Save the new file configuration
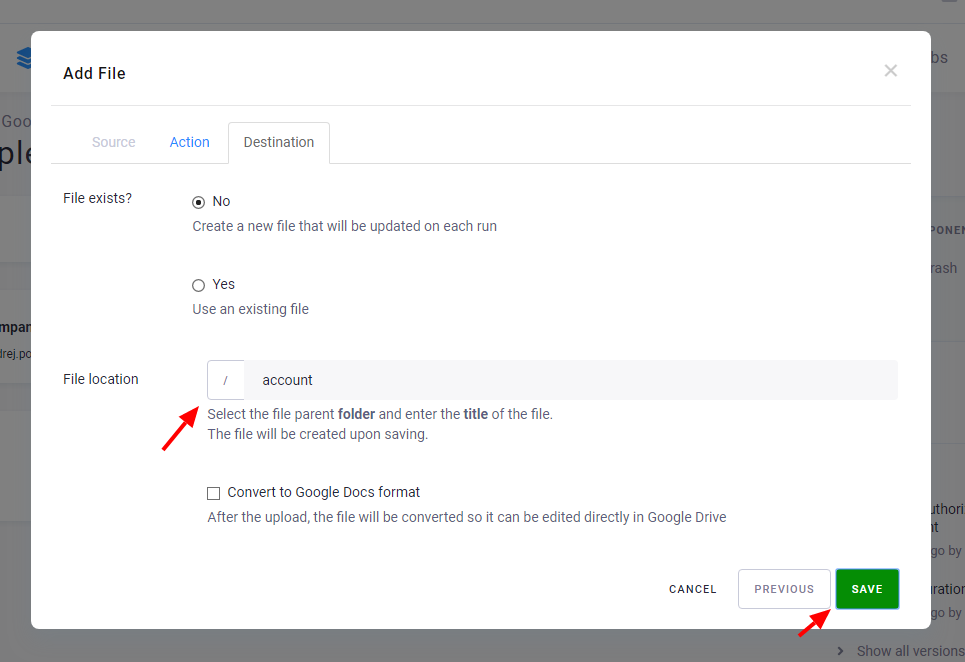 [867, 589]
